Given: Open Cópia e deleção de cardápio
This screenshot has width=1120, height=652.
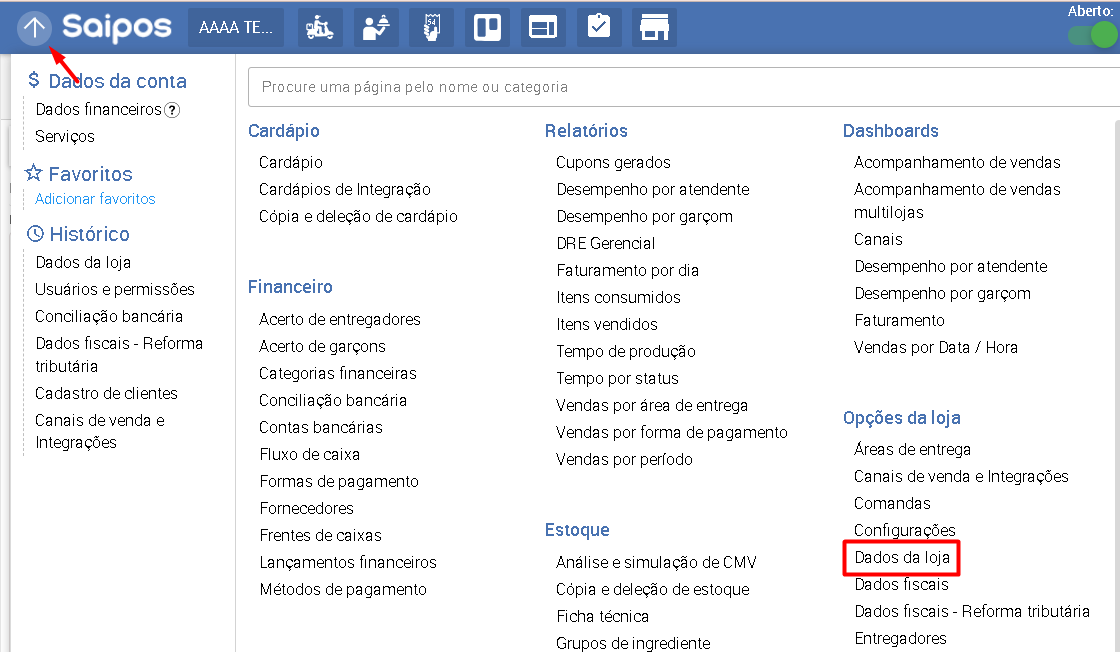Looking at the screenshot, I should (x=359, y=216).
